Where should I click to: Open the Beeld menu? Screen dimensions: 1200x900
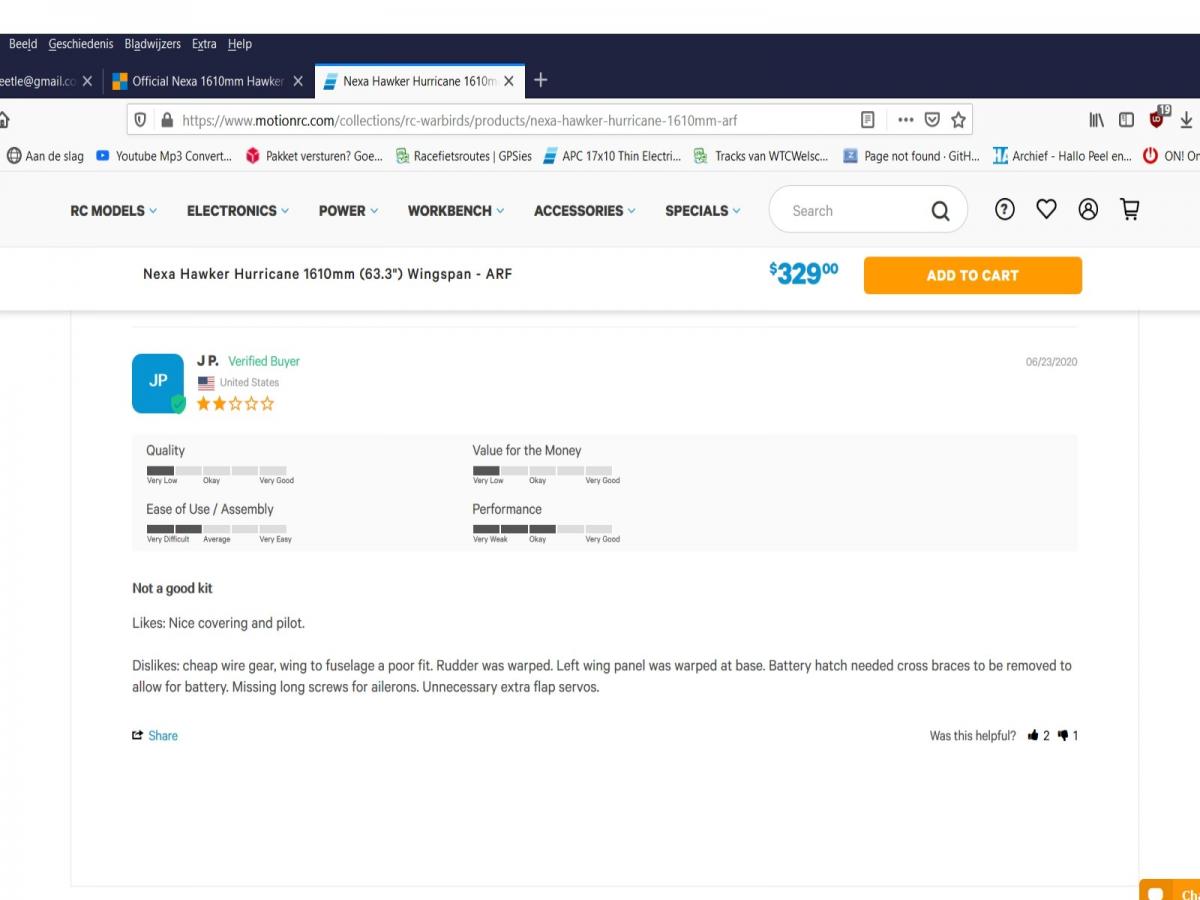point(23,44)
